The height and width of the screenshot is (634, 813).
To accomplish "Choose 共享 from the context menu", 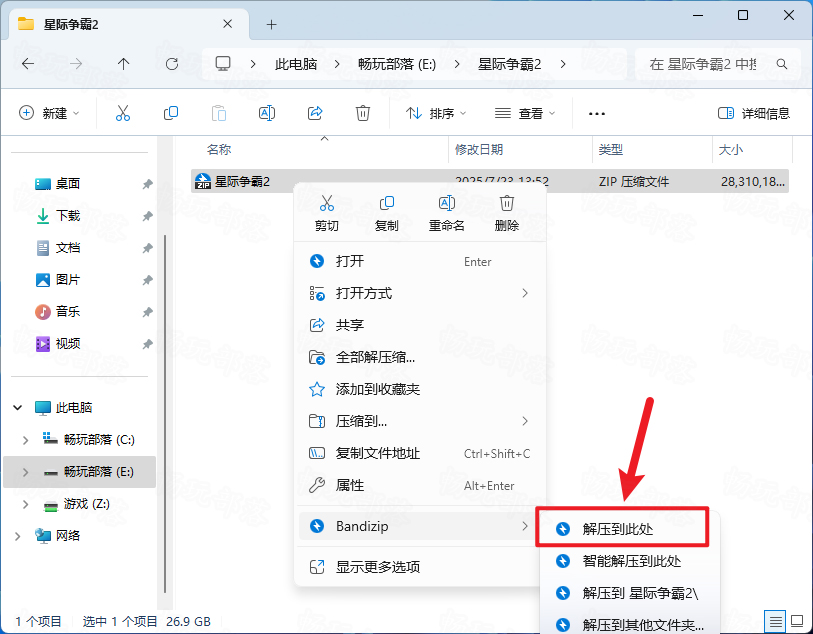I will point(420,325).
